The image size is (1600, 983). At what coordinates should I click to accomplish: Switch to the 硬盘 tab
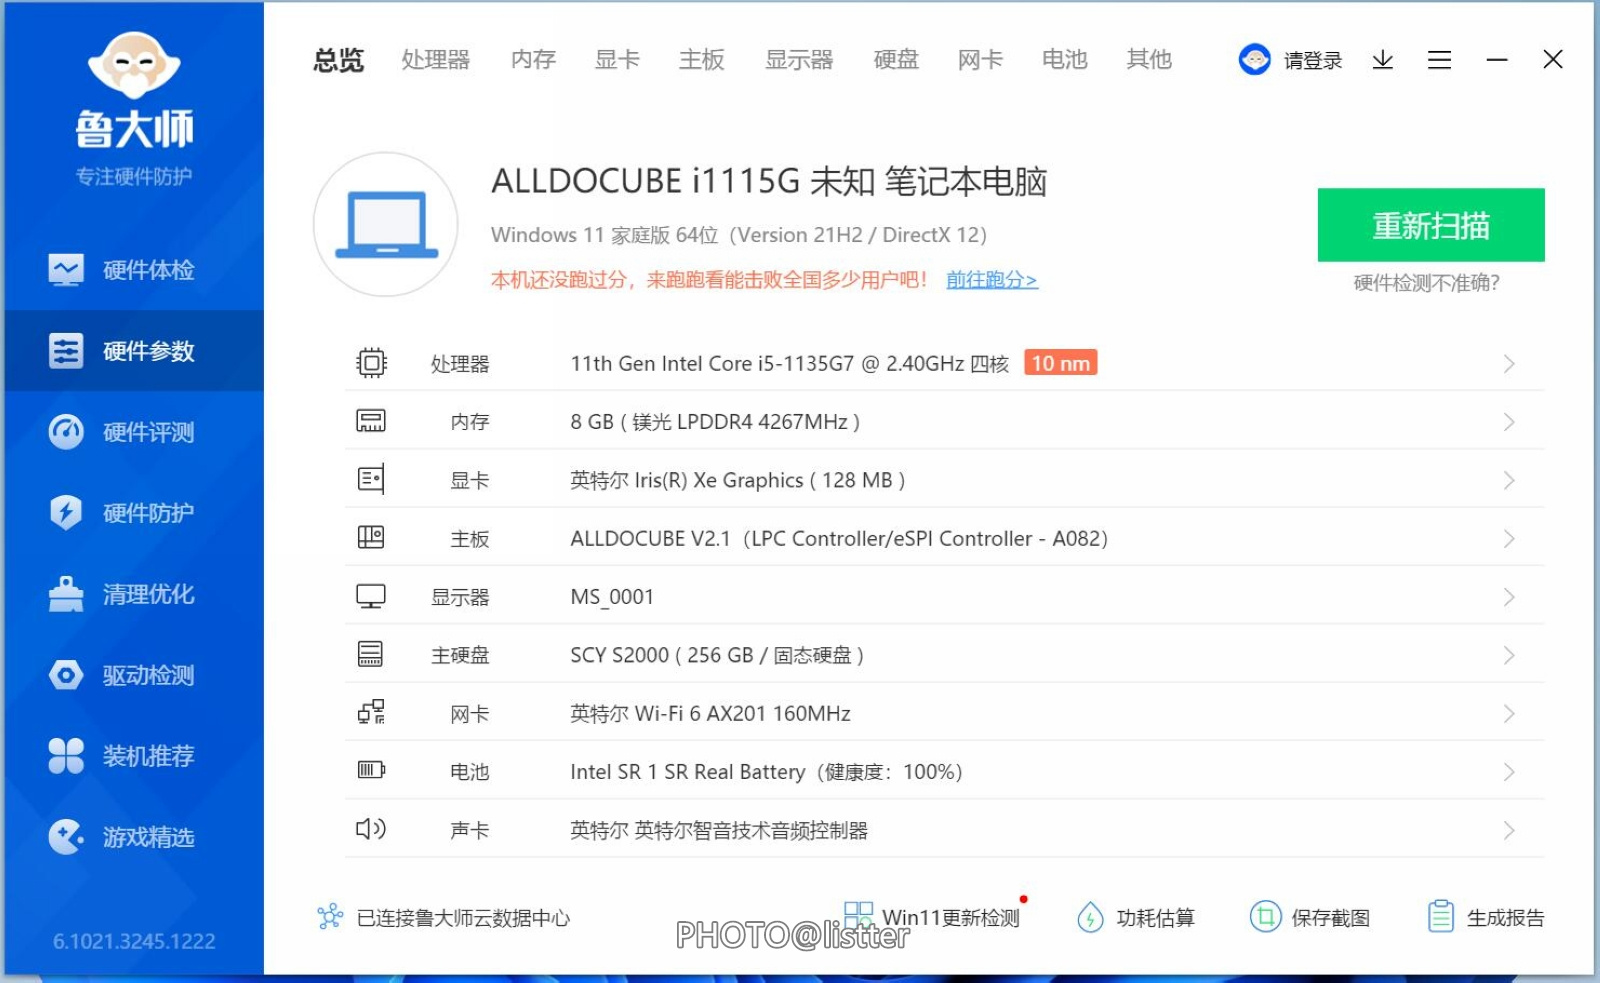tap(896, 60)
